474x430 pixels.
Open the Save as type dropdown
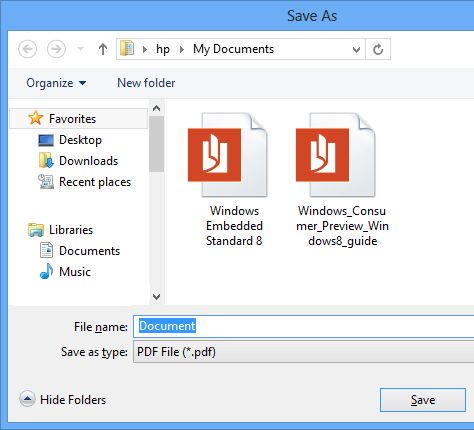pyautogui.click(x=303, y=352)
